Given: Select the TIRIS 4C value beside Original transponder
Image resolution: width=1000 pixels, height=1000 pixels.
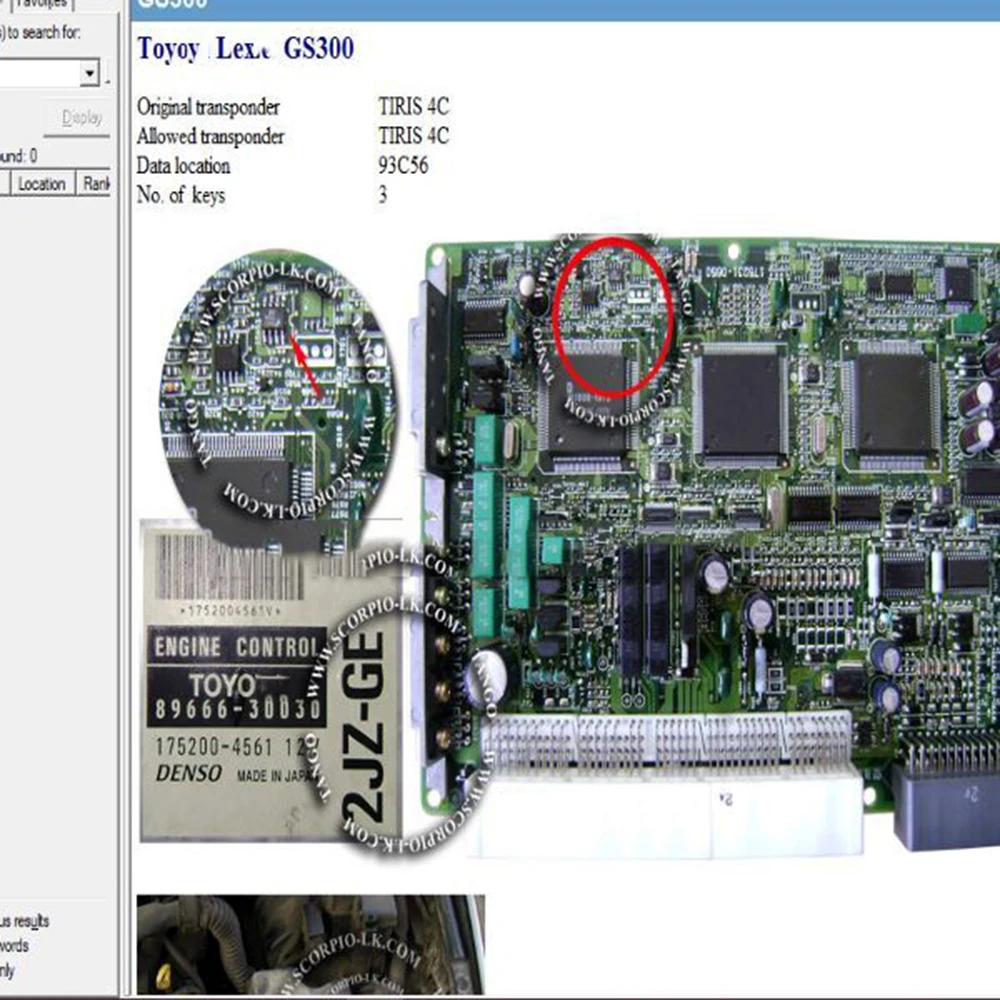Looking at the screenshot, I should (413, 106).
